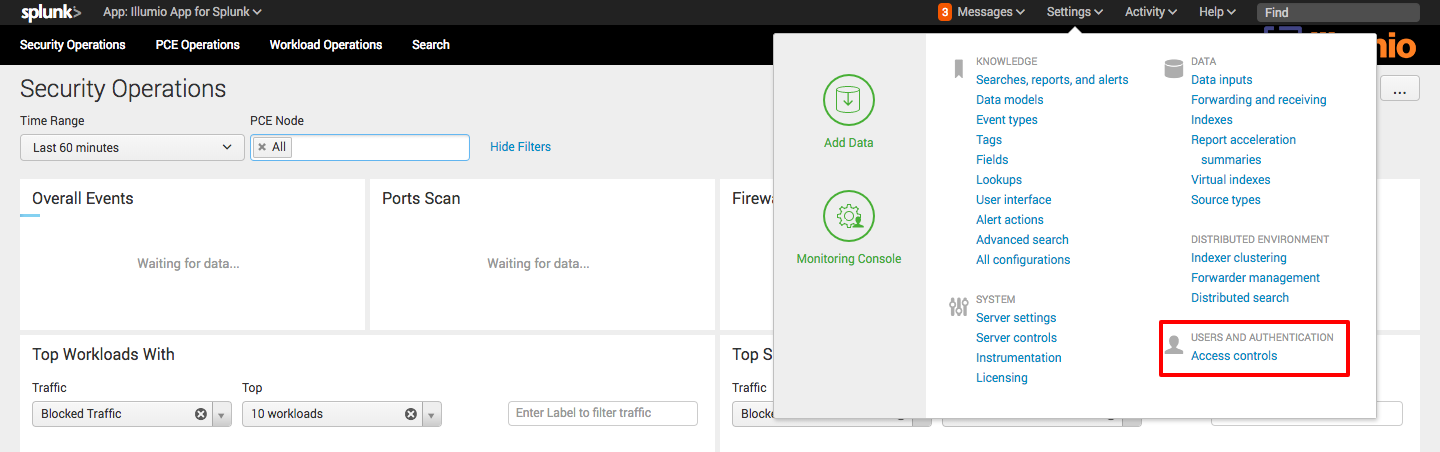Open Server settings
The image size is (1440, 452).
tap(1016, 318)
